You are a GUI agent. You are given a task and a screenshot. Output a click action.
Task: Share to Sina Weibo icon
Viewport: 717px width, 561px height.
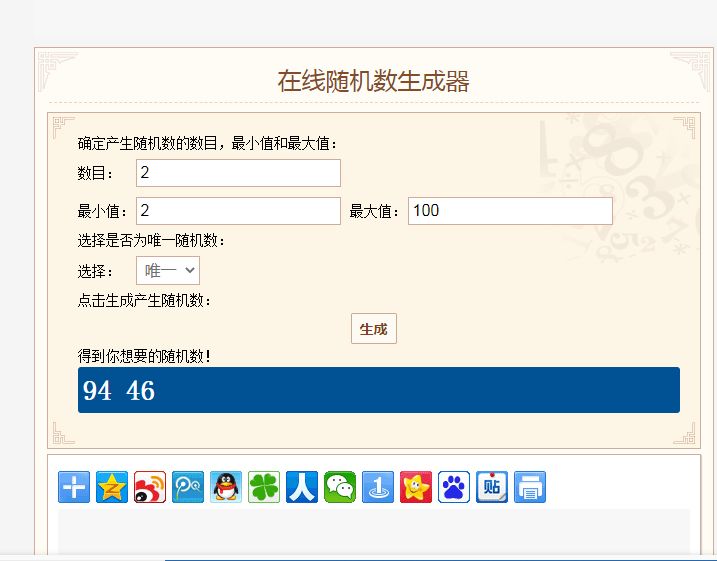150,487
